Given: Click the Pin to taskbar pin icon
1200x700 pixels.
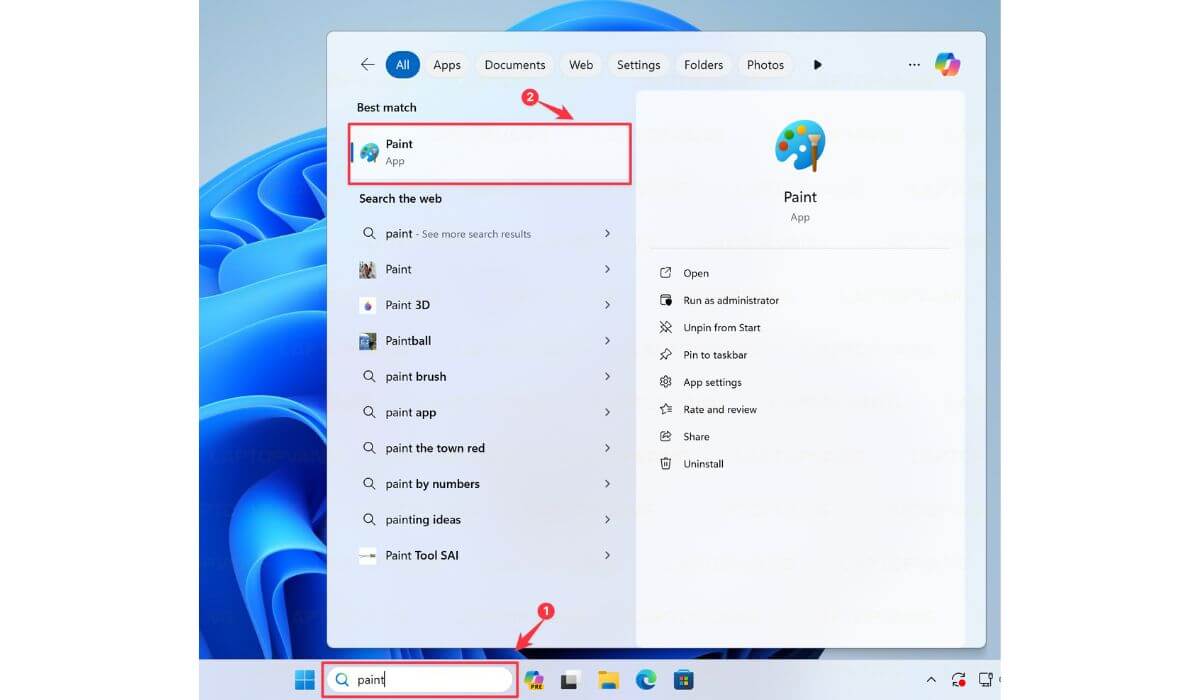Looking at the screenshot, I should point(666,355).
